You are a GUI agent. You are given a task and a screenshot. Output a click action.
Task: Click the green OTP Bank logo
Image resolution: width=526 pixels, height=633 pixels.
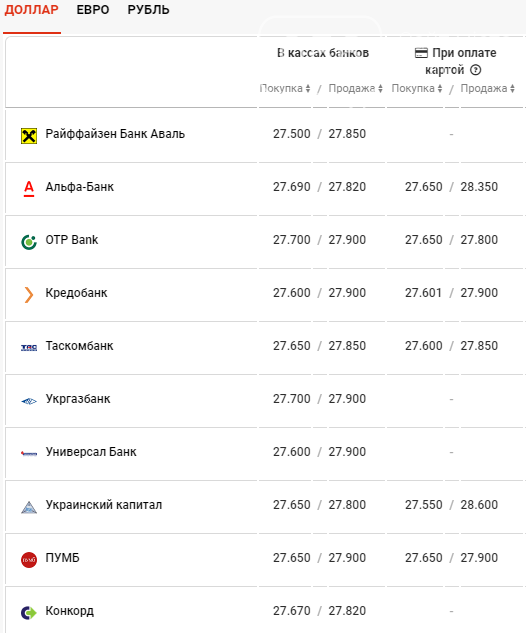(x=29, y=242)
